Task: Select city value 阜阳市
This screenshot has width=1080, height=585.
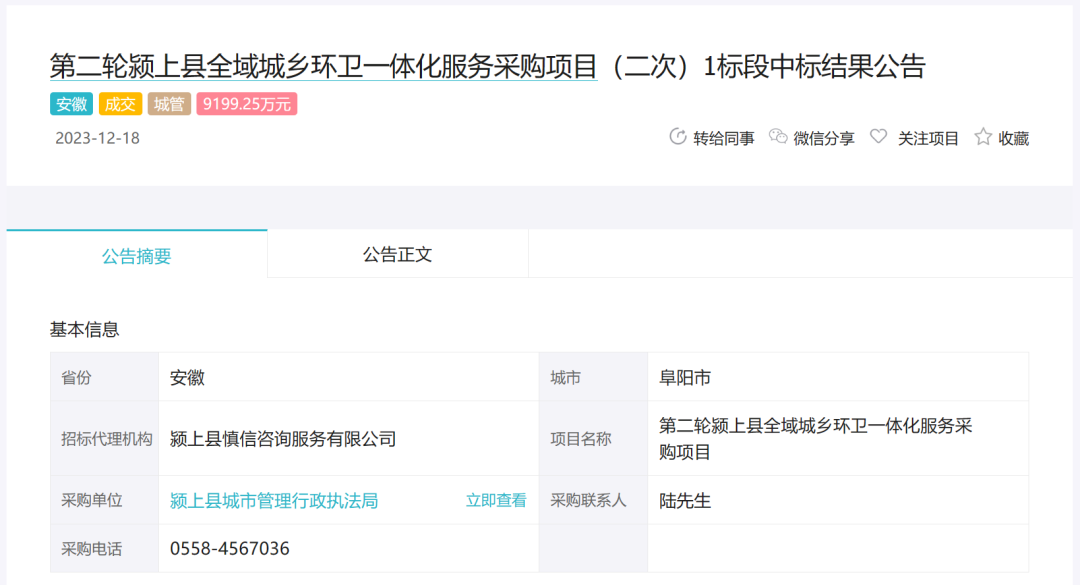Action: [x=685, y=378]
